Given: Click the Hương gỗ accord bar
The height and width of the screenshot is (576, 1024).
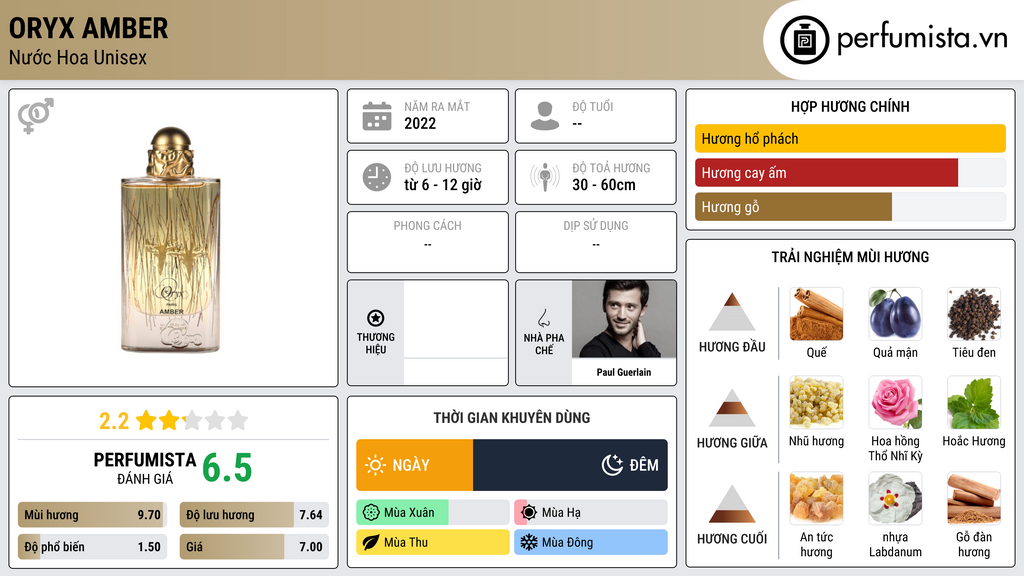Looking at the screenshot, I should [850, 207].
